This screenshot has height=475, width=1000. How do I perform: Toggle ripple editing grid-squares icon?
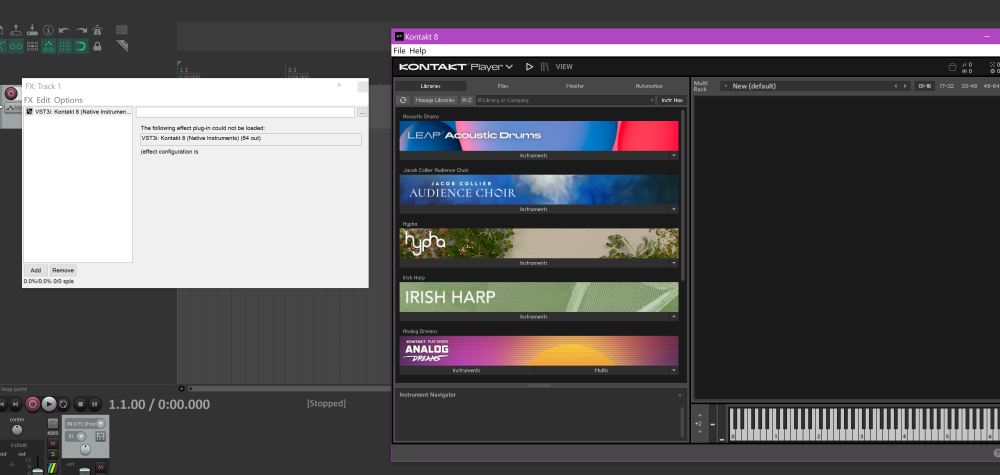[32, 46]
